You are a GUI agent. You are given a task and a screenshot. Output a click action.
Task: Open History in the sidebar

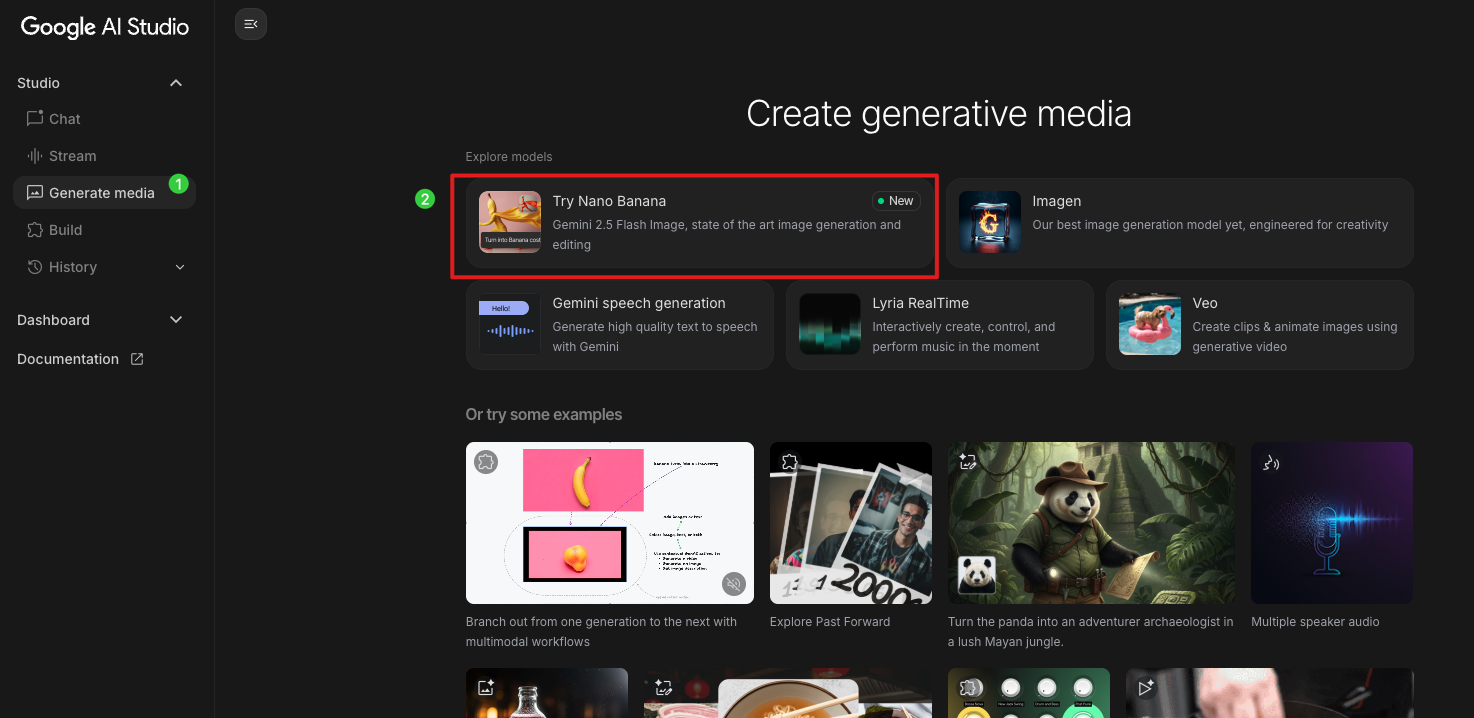pos(104,267)
